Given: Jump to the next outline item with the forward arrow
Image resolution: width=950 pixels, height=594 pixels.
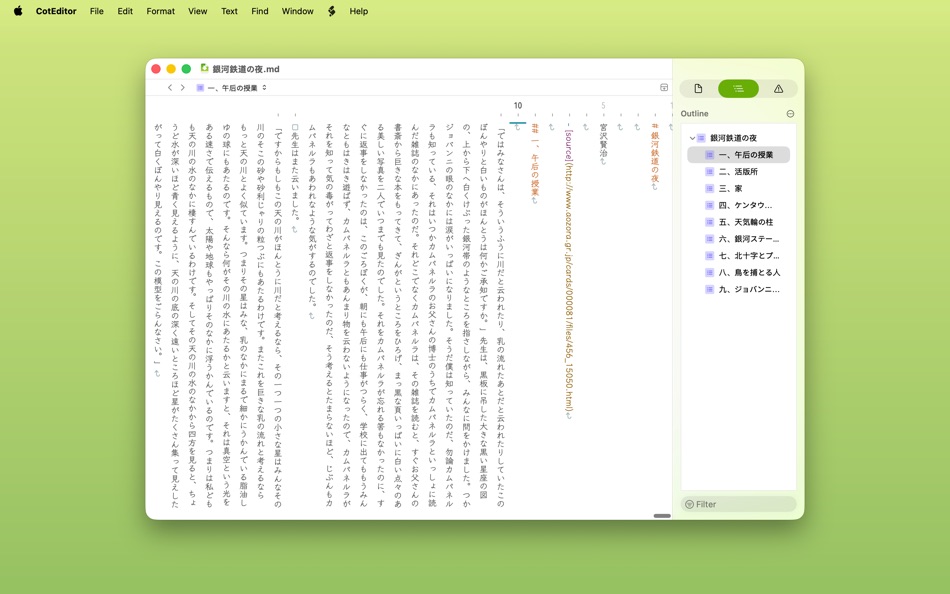Looking at the screenshot, I should pos(182,88).
